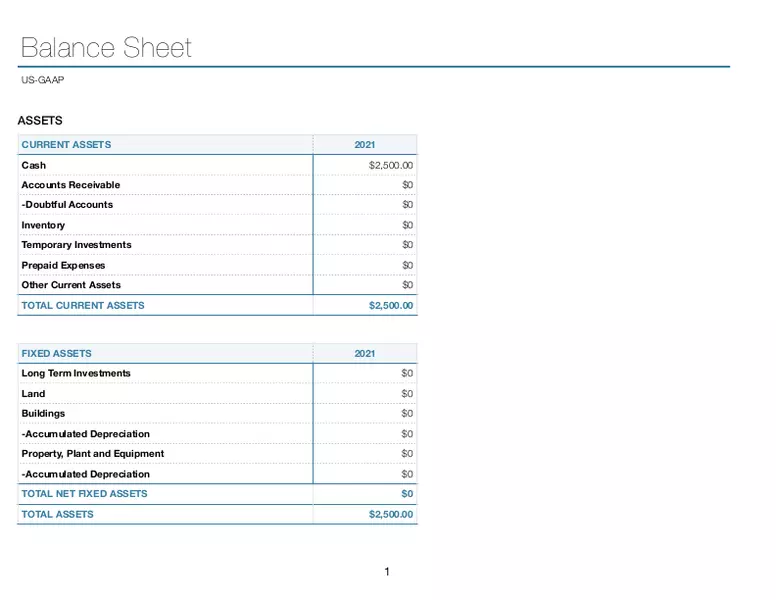Select the Other Current Assets label
The height and width of the screenshot is (600, 776).
[71, 285]
